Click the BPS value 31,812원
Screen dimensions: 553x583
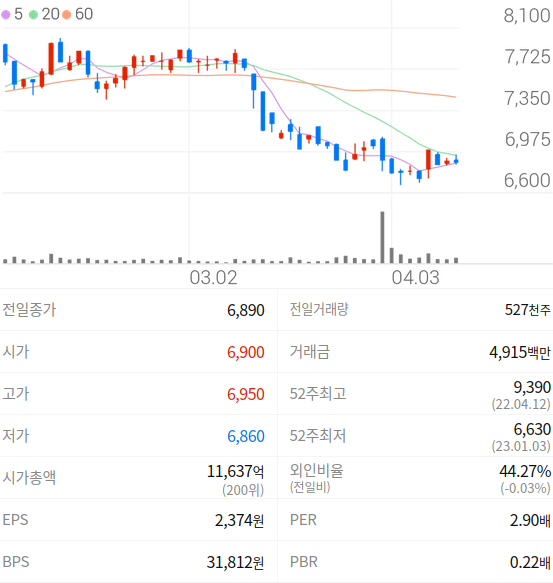tap(235, 562)
